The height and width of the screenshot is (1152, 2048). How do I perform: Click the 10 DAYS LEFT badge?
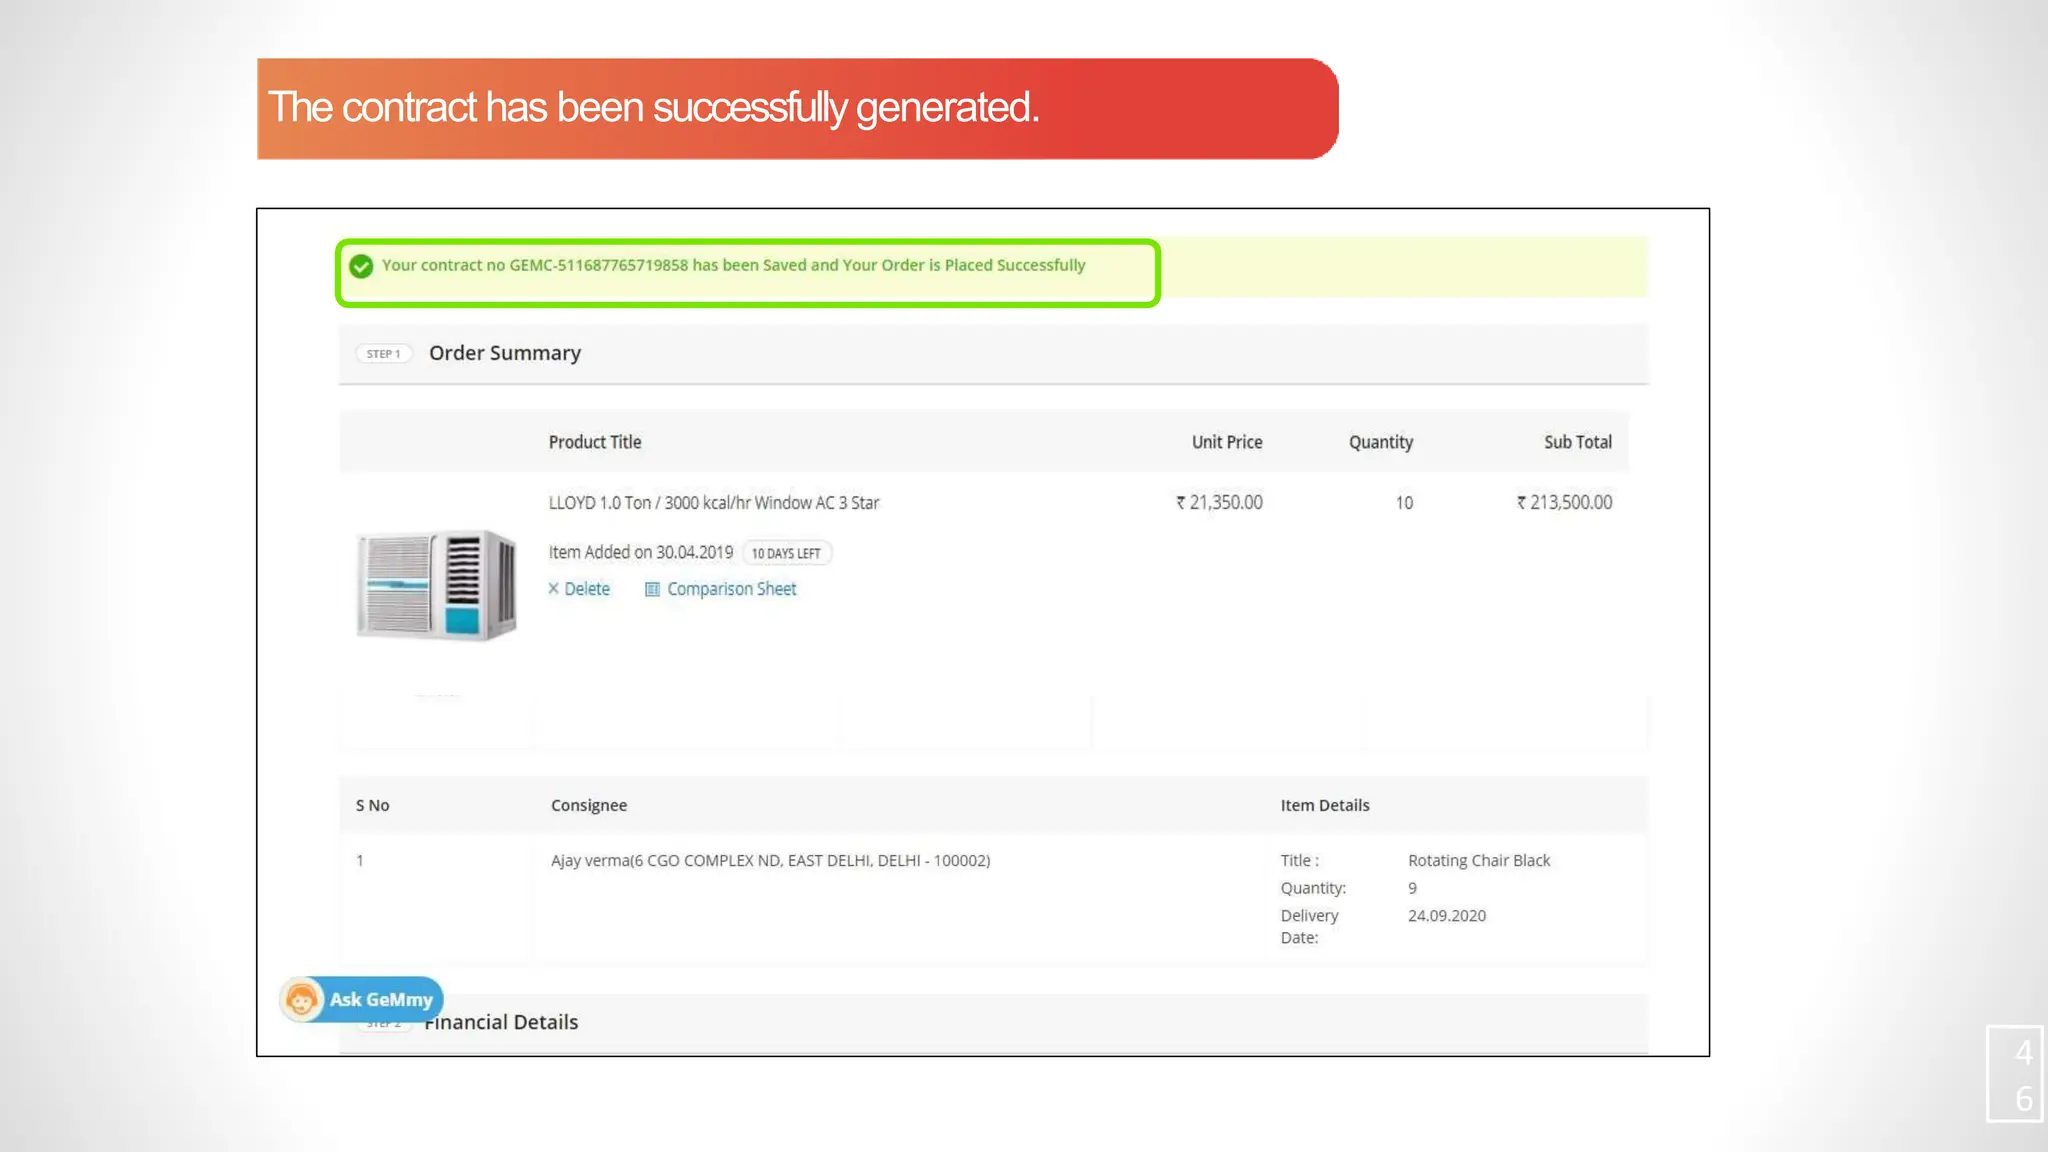tap(786, 553)
